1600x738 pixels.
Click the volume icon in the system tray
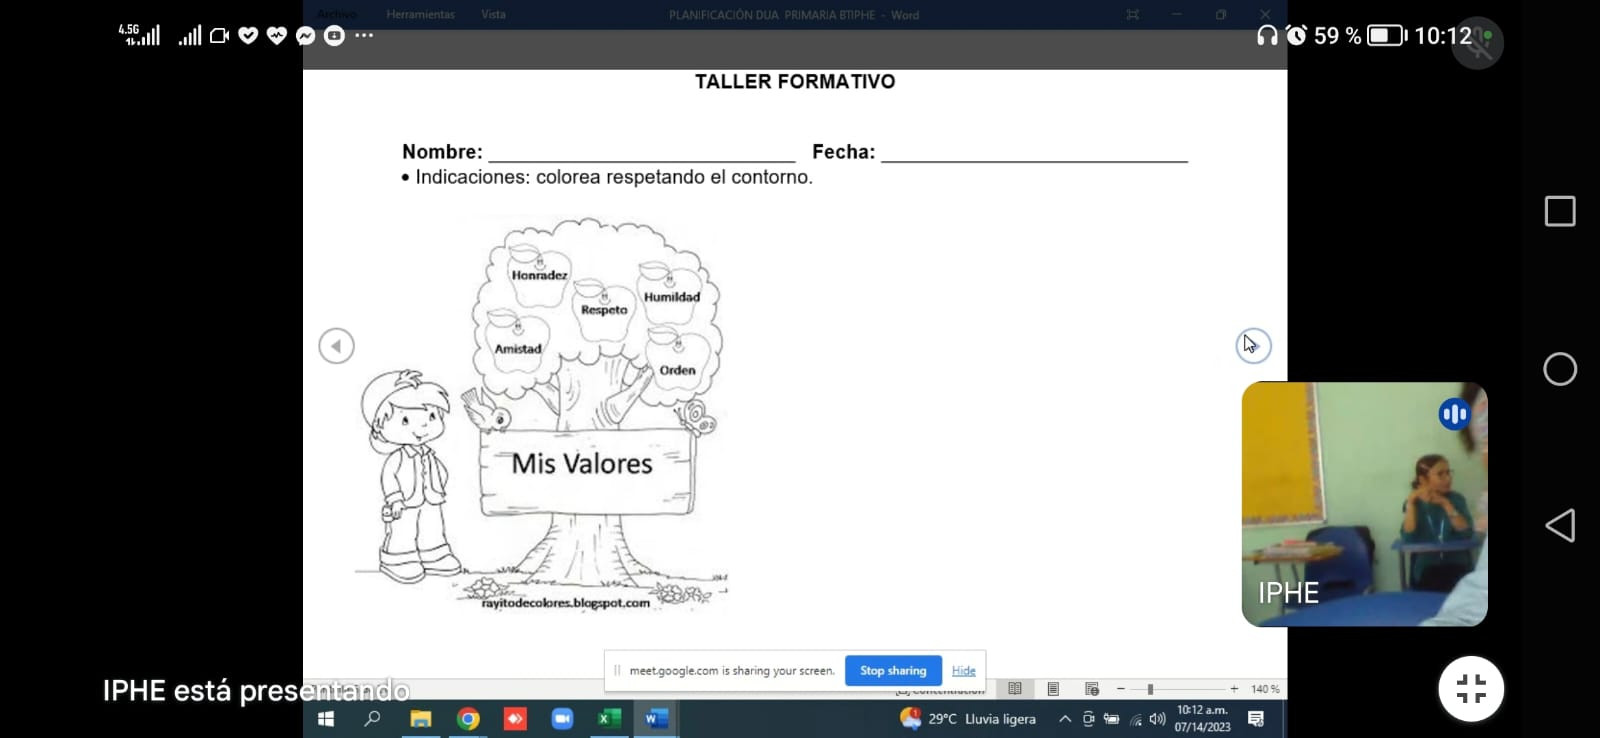tap(1158, 719)
